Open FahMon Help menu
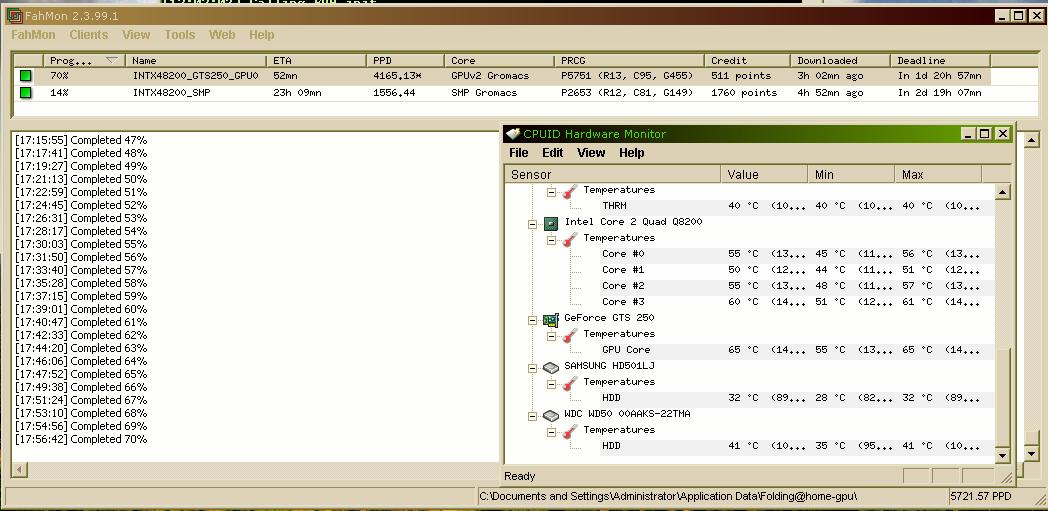 pos(261,35)
